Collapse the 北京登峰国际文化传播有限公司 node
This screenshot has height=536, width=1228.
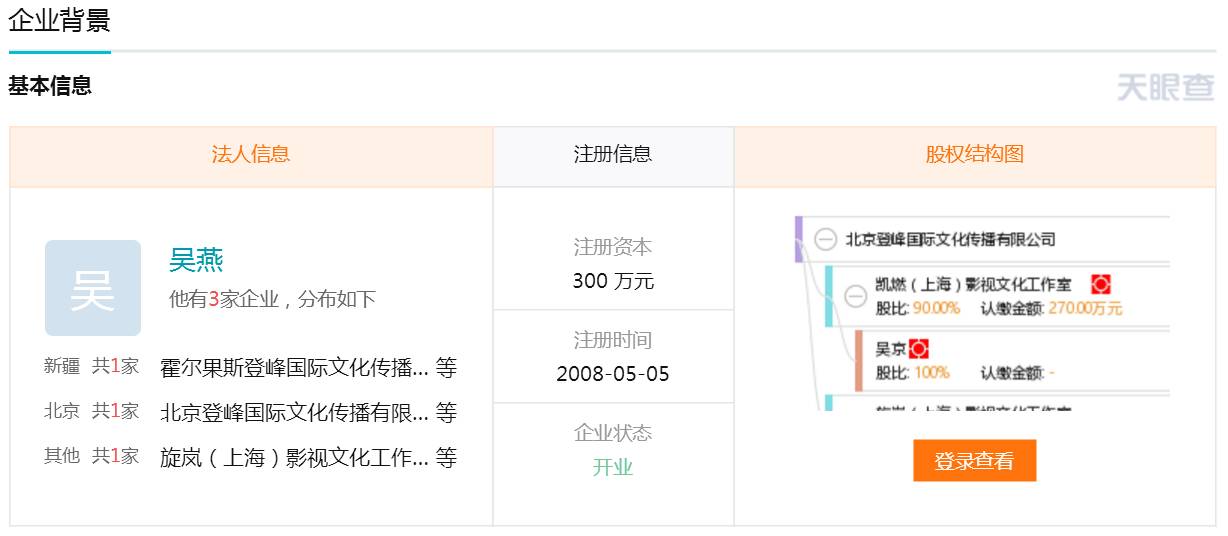[x=825, y=239]
